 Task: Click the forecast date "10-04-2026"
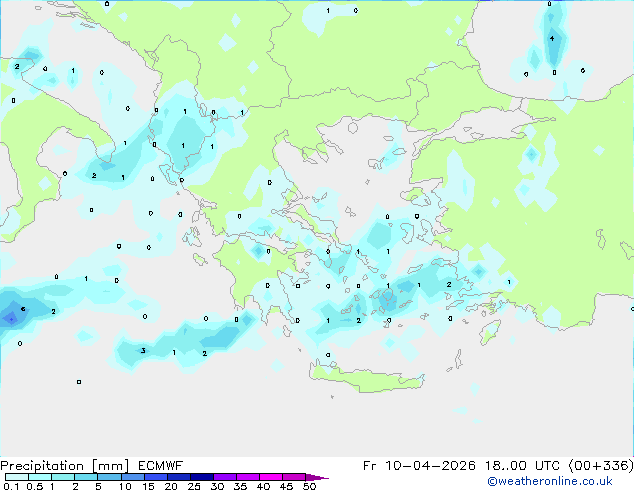430,466
